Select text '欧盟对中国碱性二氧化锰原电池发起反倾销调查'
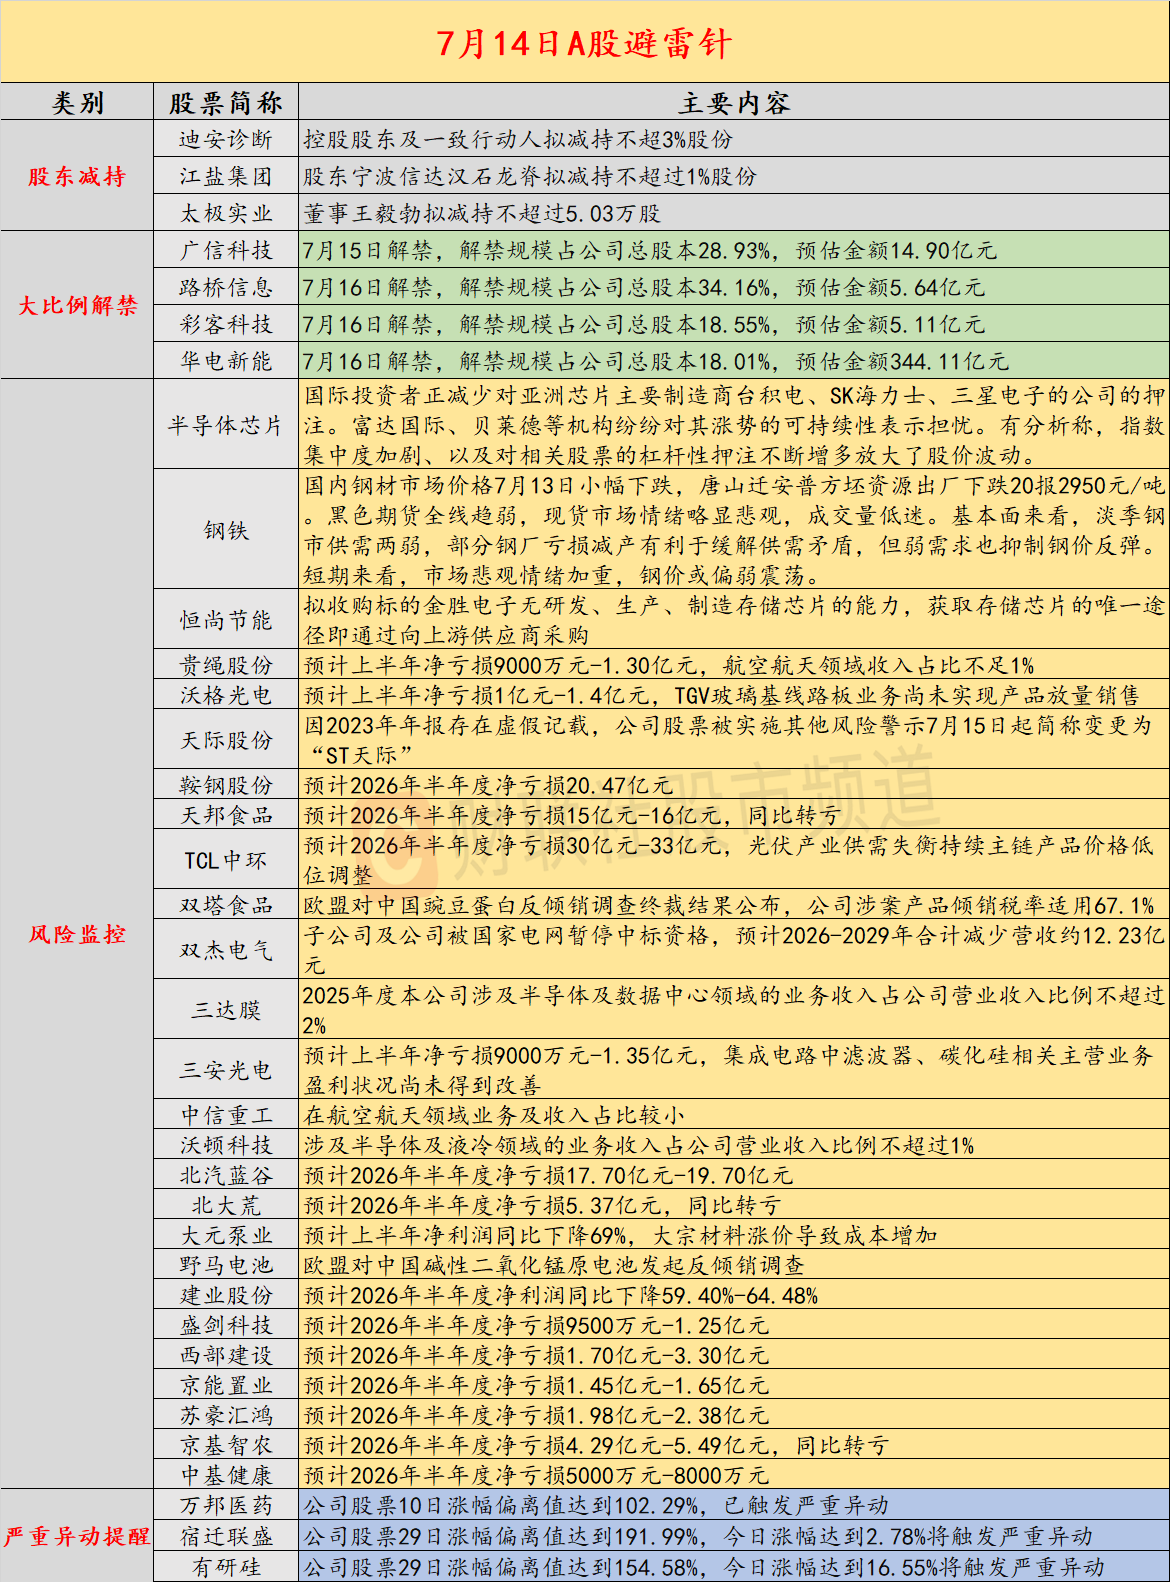Viewport: 1170px width, 1582px height. coord(554,1265)
